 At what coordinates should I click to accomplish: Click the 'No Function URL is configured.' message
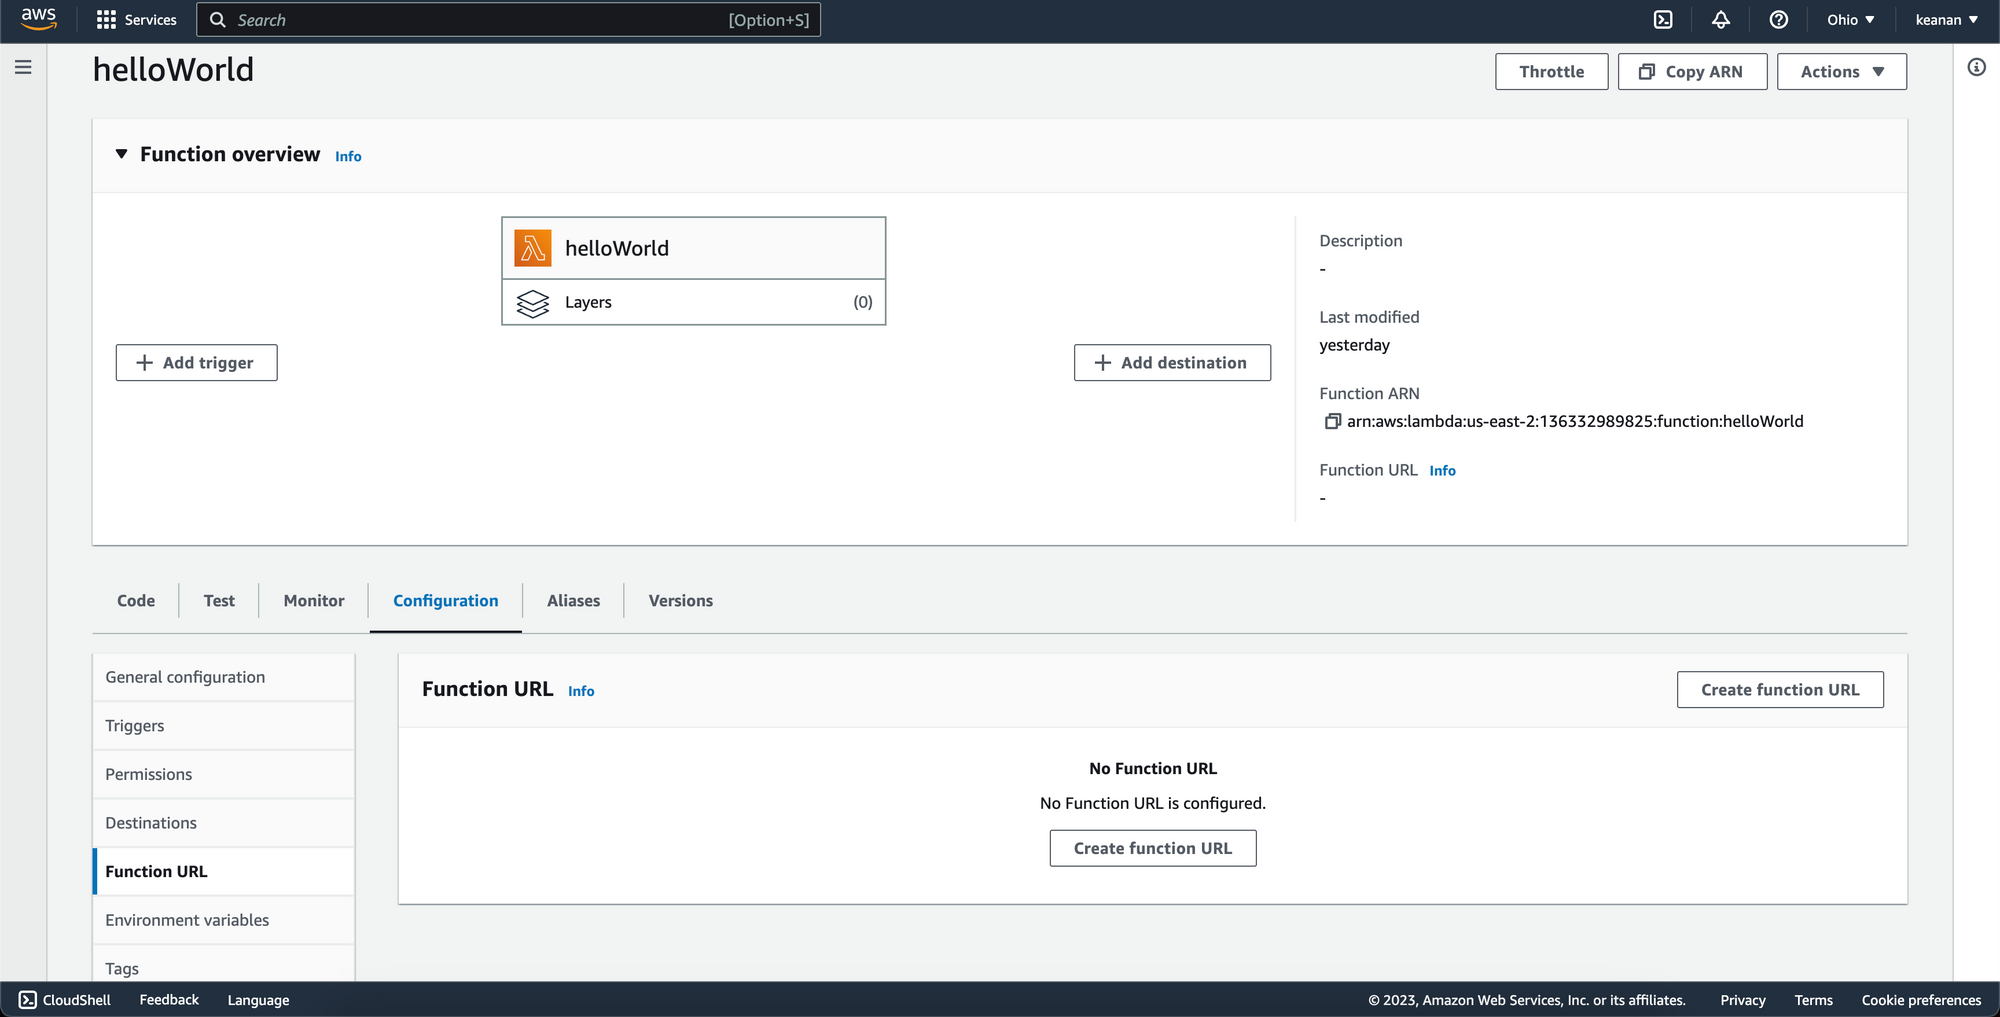(1153, 803)
